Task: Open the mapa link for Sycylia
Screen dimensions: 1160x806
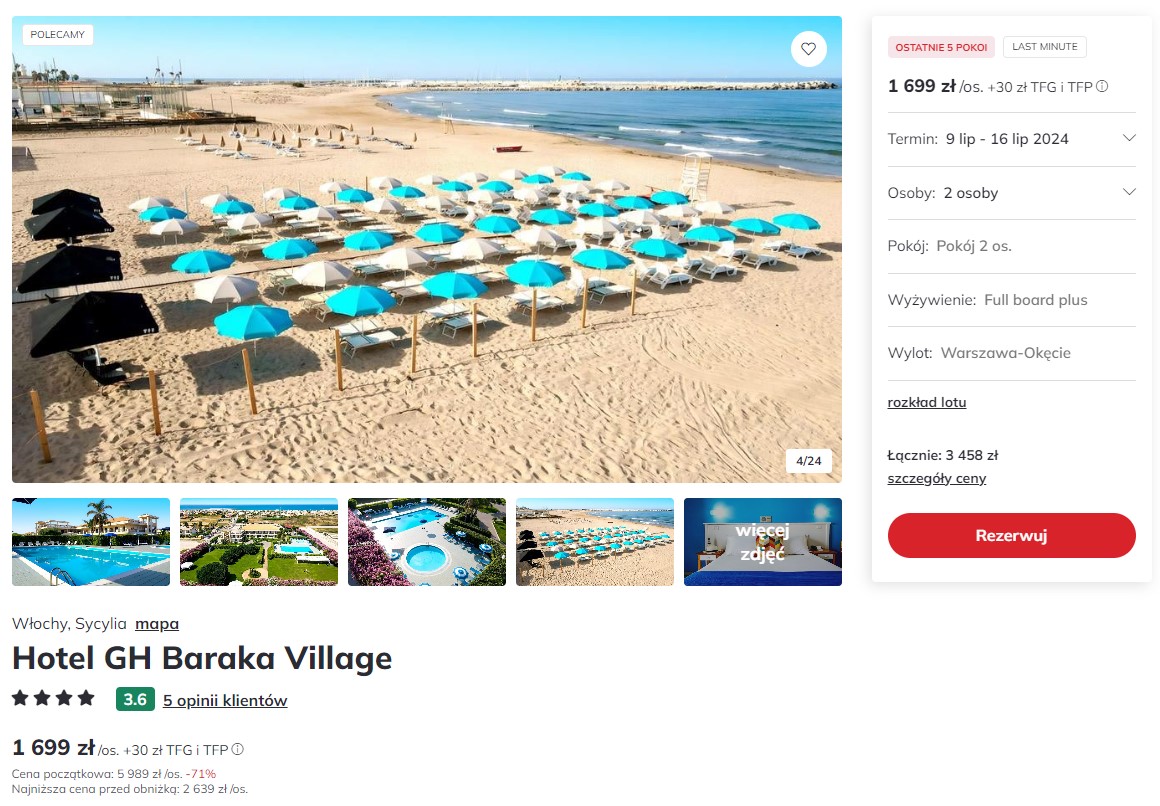Action: [x=157, y=624]
